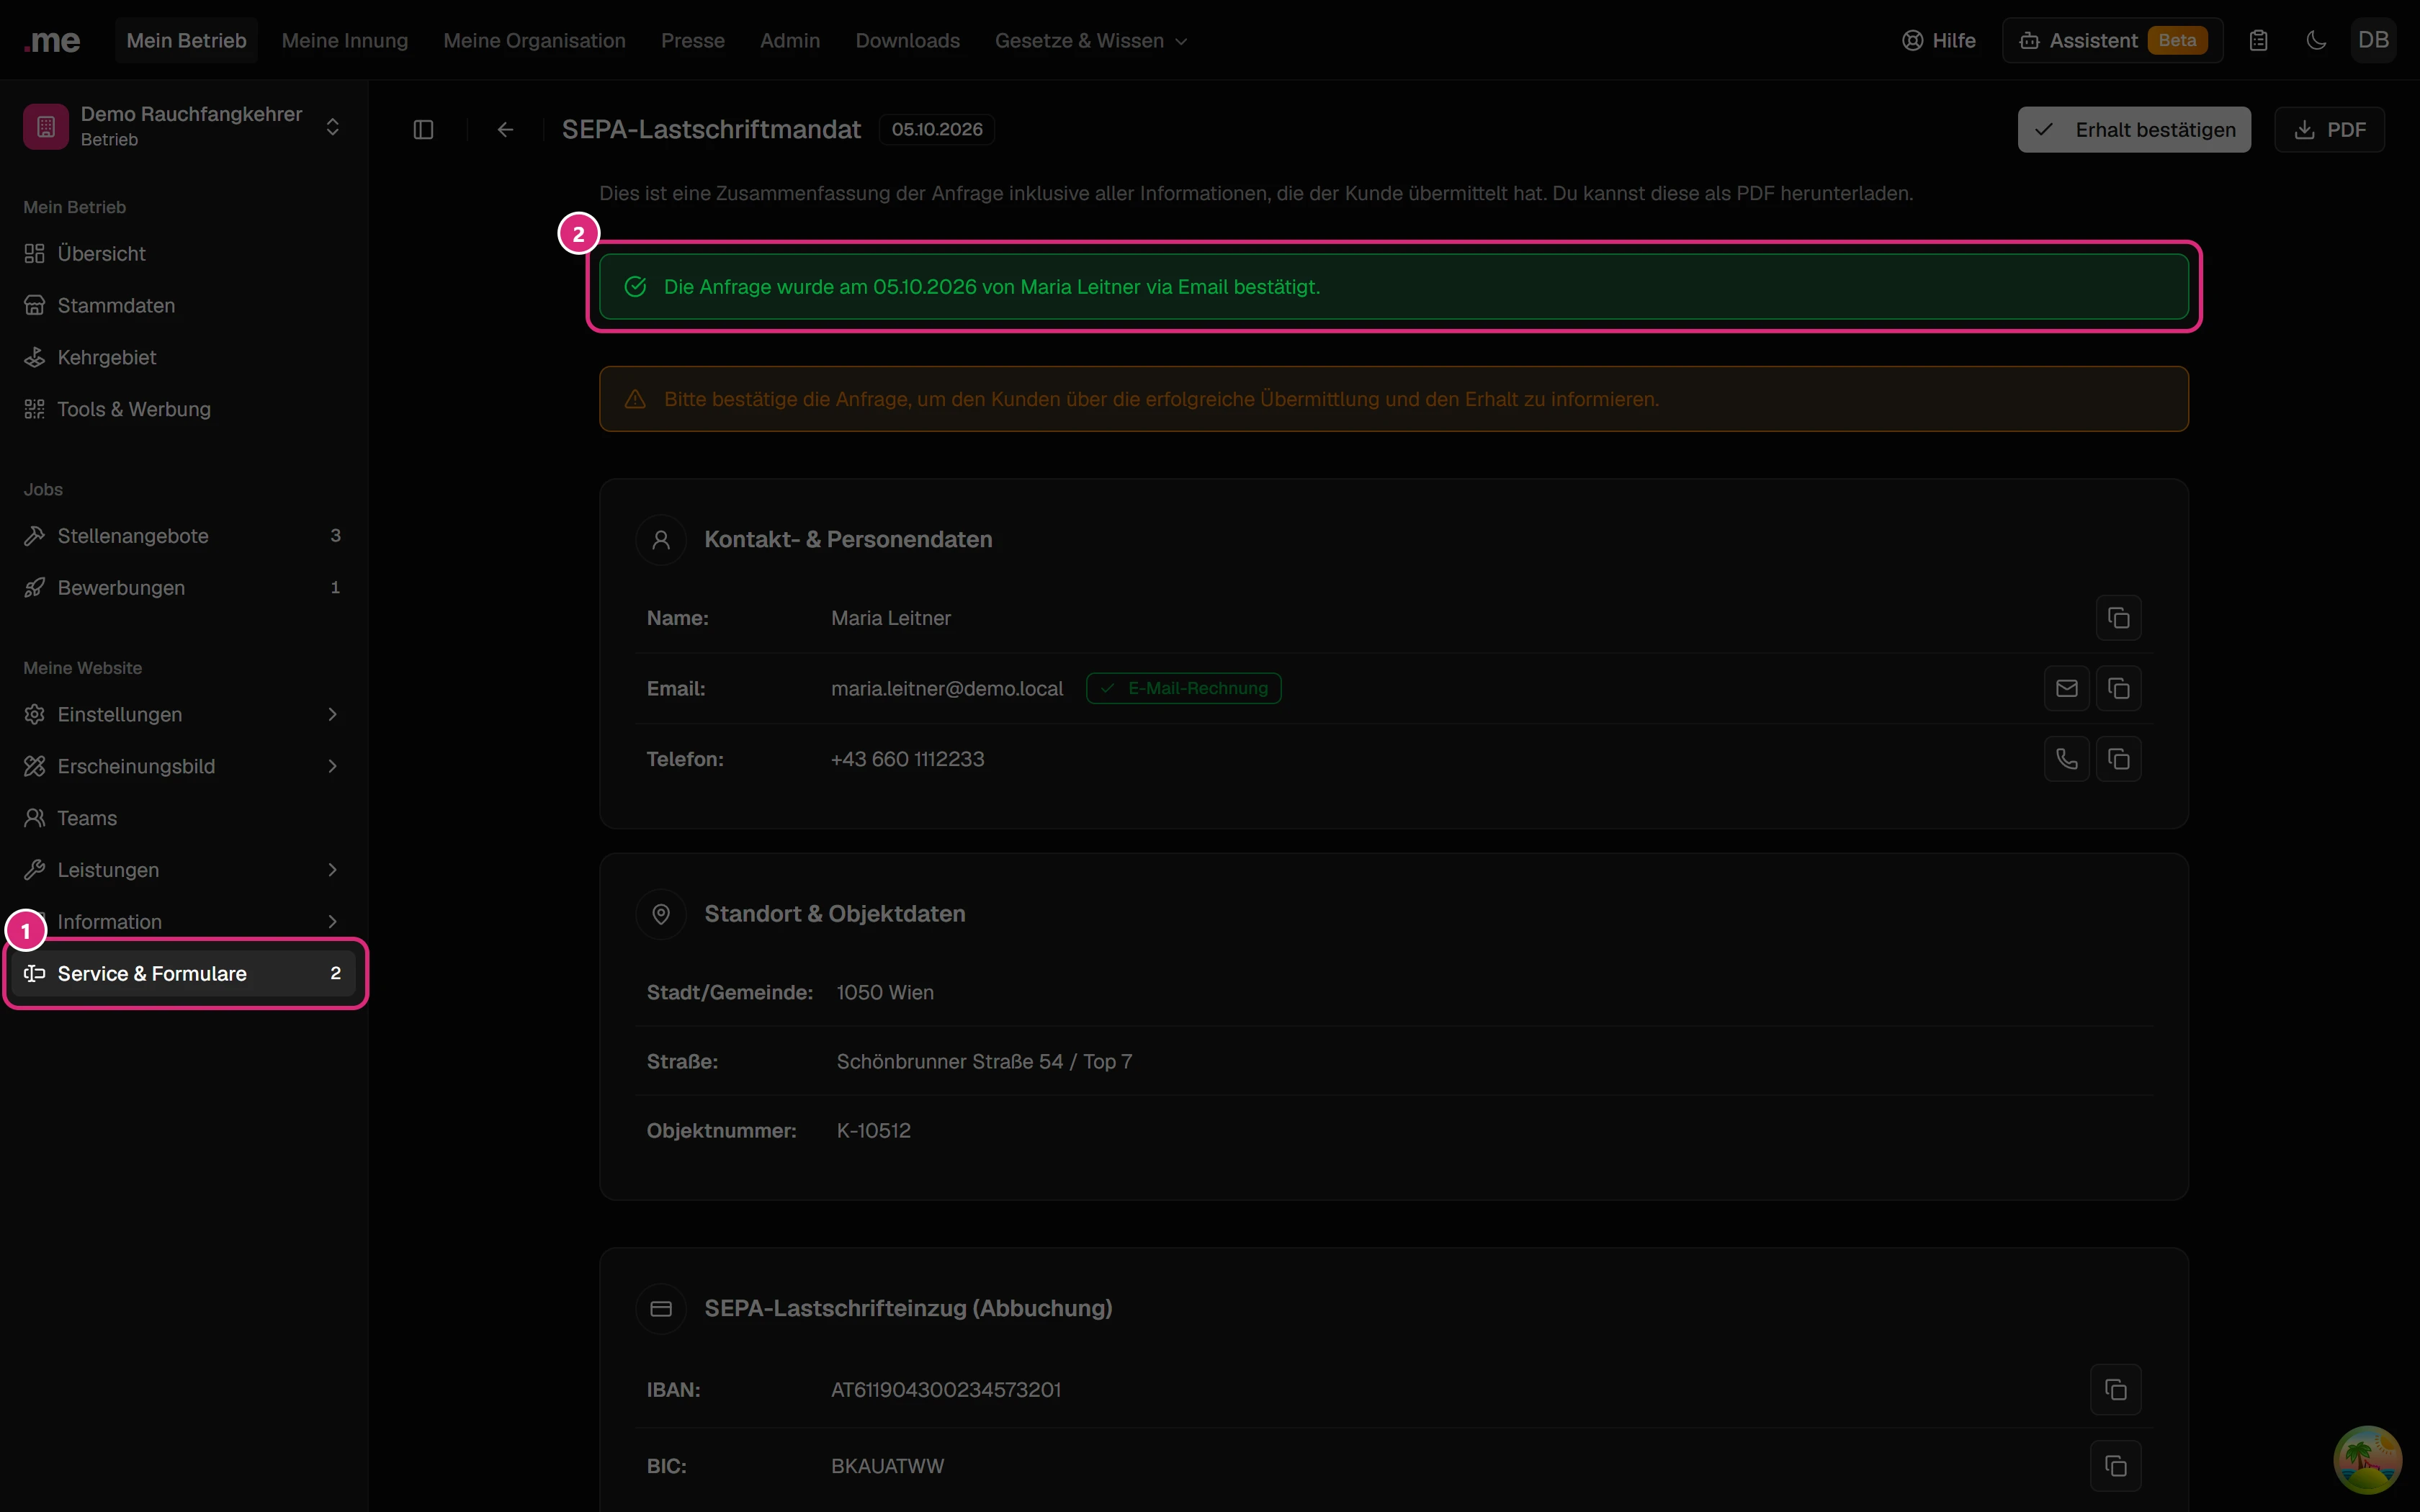Toggle dark mode with the moon icon

pyautogui.click(x=2316, y=41)
